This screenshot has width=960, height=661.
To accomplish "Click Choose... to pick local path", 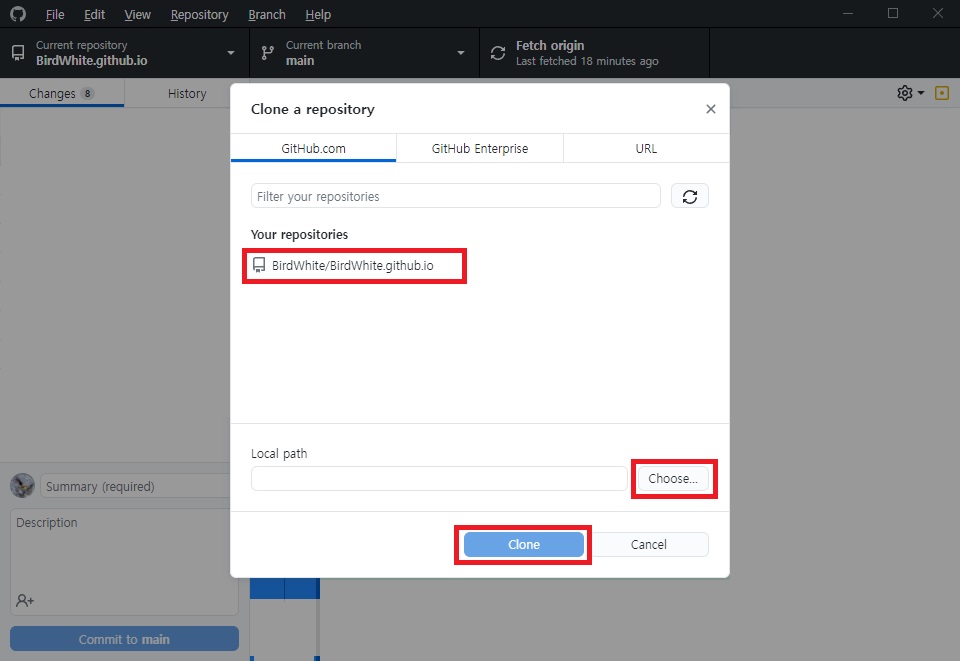I will pyautogui.click(x=673, y=479).
